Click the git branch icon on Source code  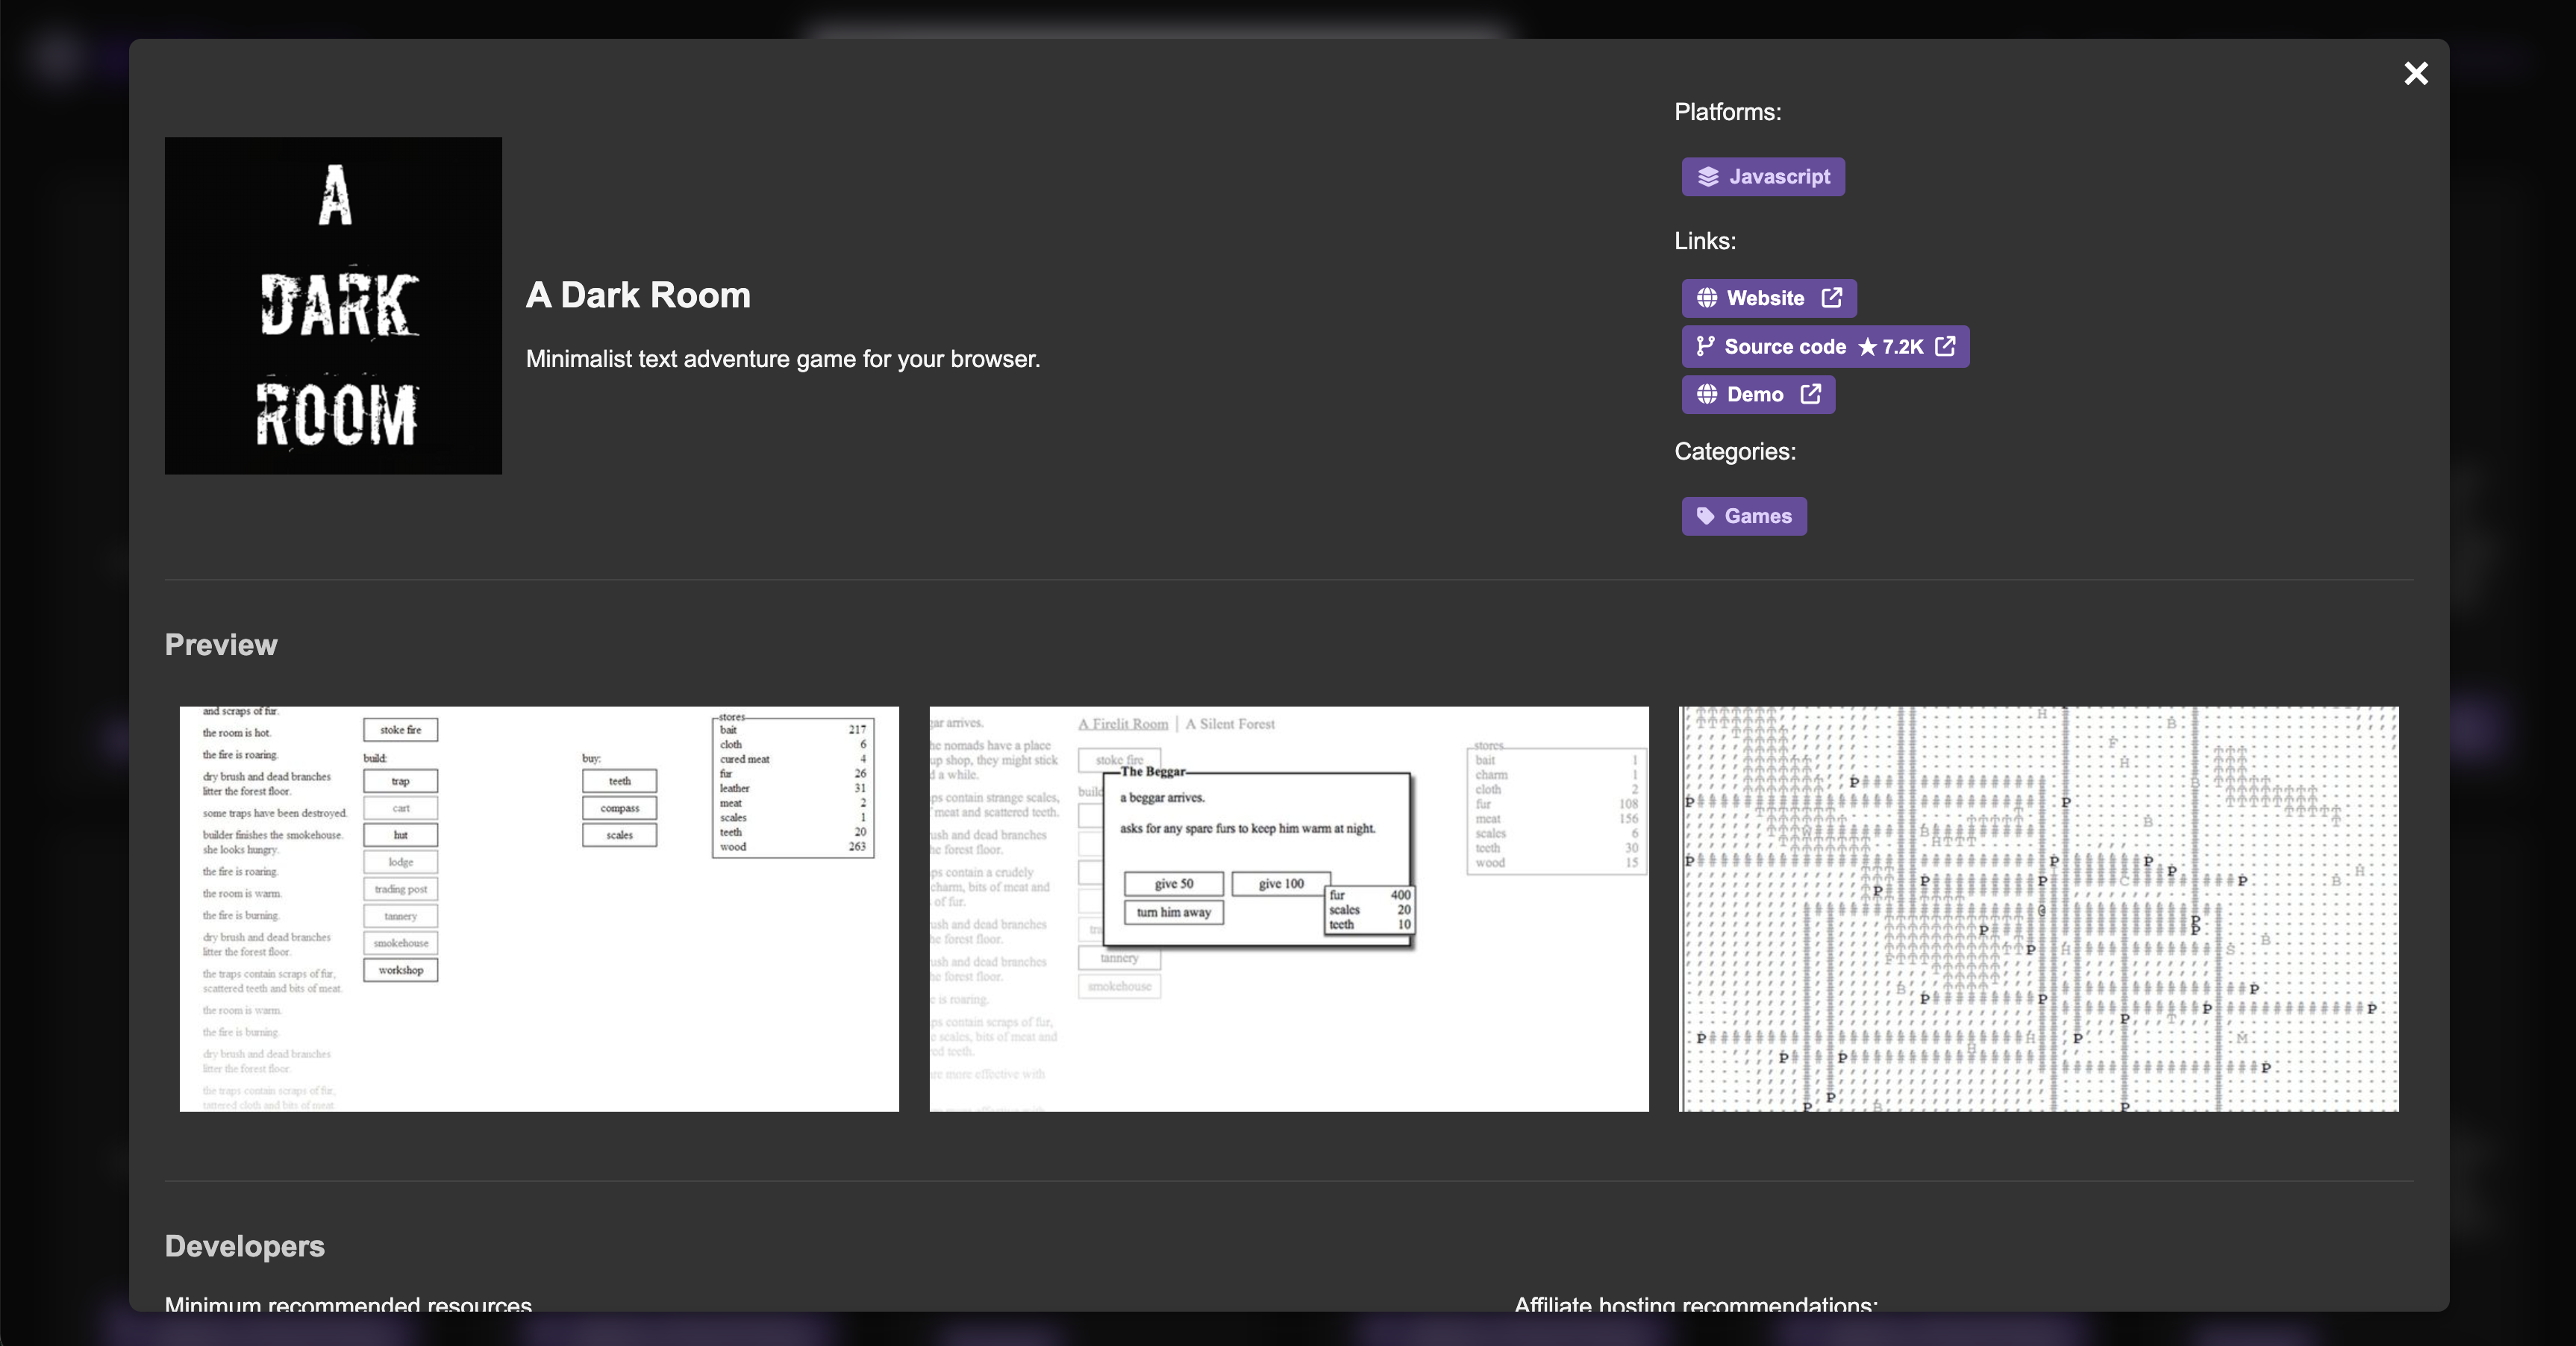(1705, 347)
